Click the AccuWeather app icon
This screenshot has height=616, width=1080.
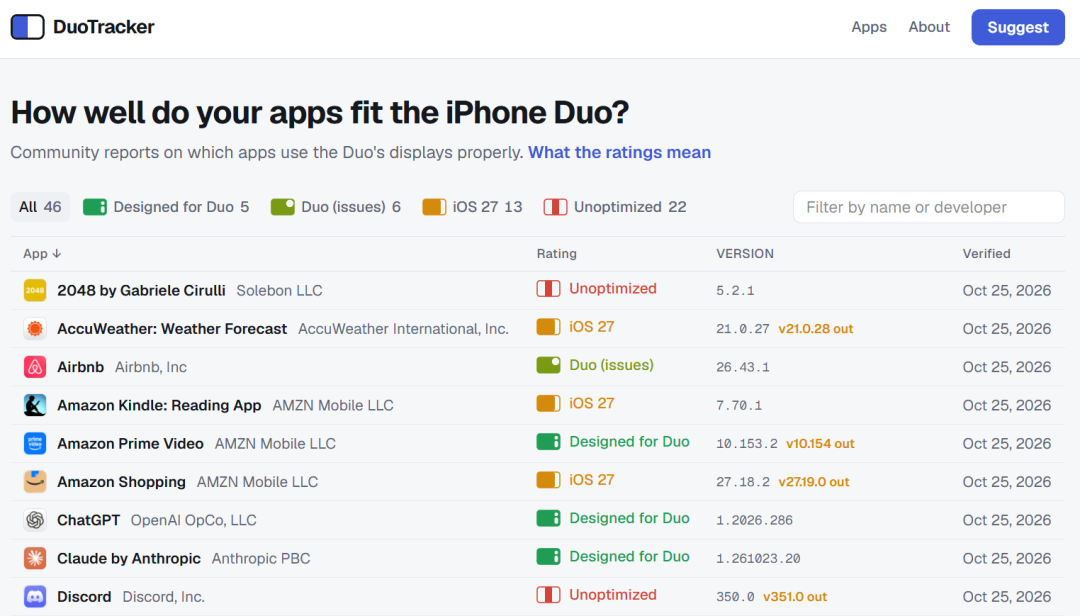35,329
